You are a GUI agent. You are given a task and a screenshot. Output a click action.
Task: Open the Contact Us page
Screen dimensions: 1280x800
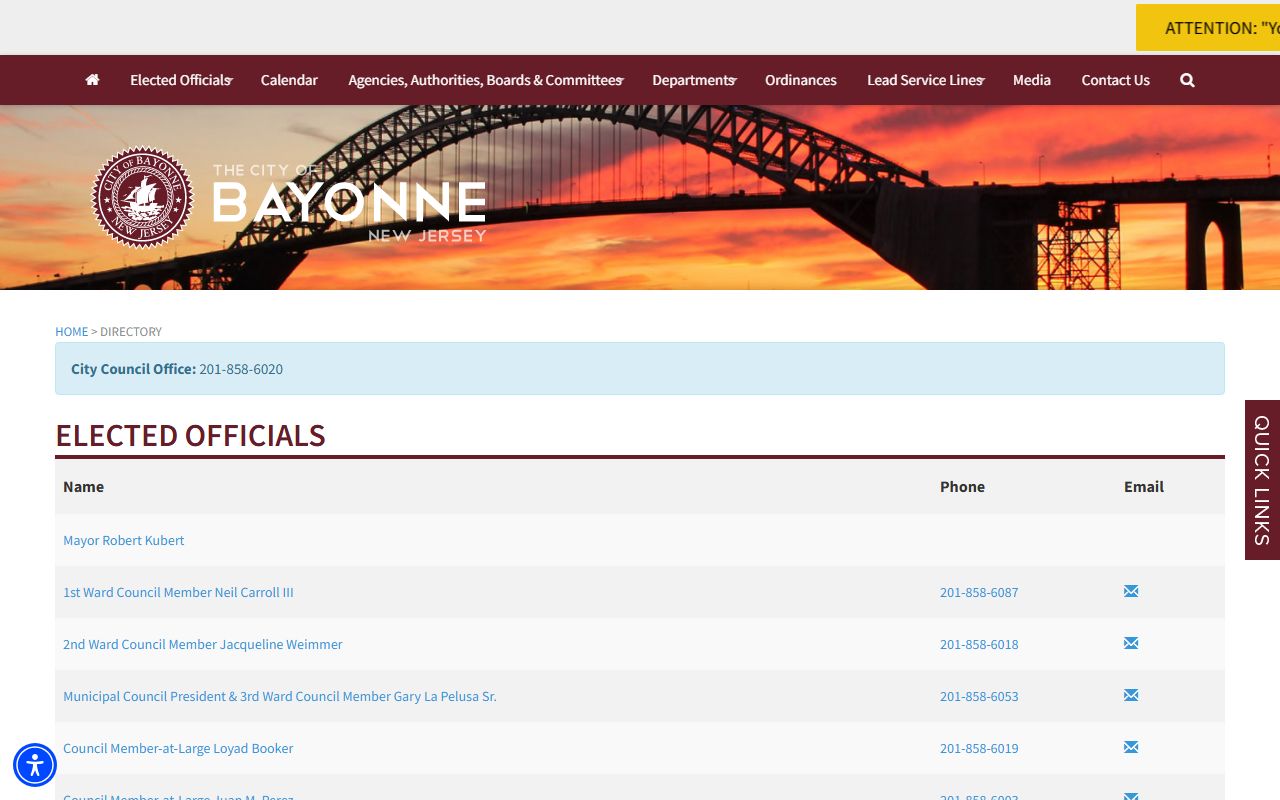pyautogui.click(x=1115, y=80)
